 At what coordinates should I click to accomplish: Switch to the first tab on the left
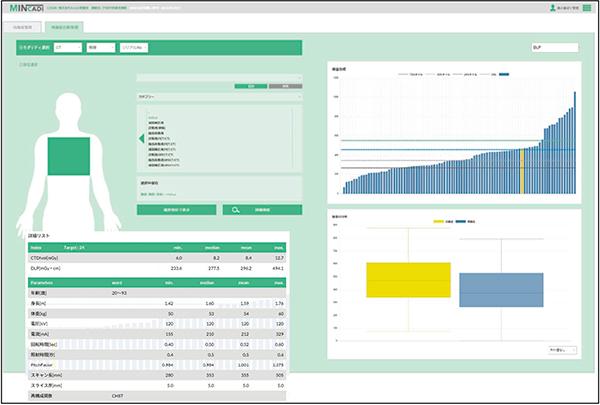coord(27,25)
